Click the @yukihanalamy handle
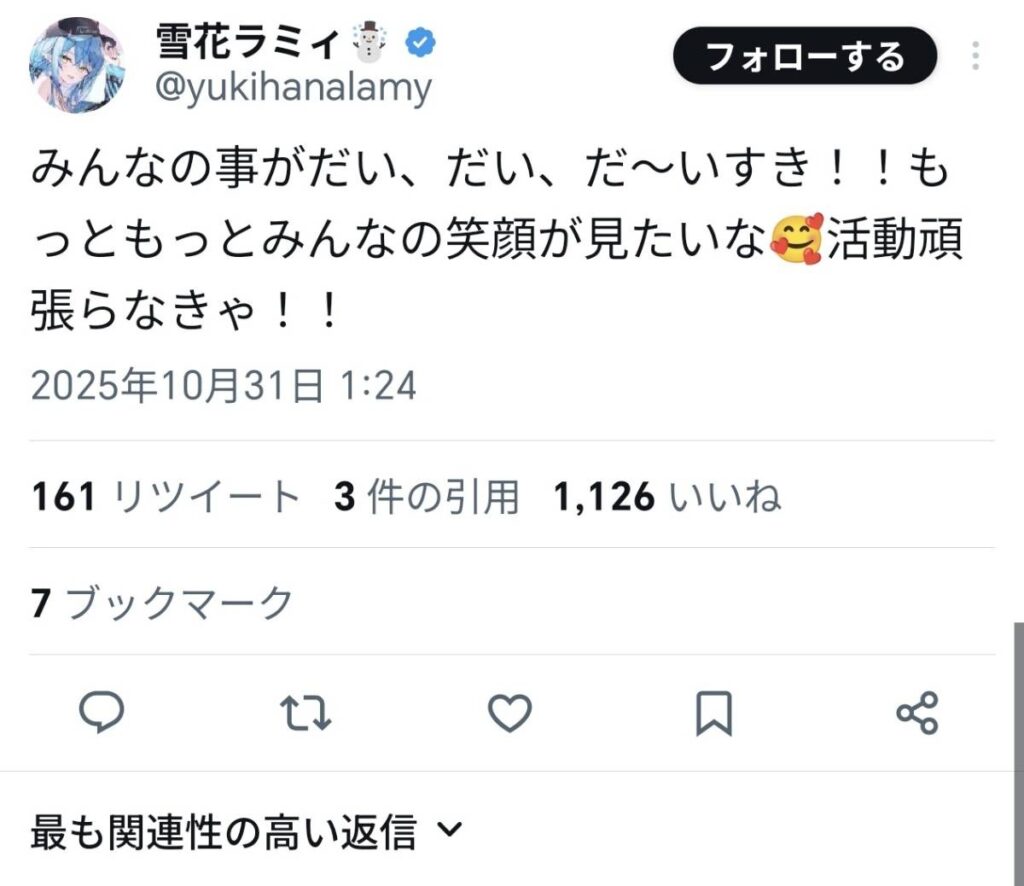 tap(294, 88)
